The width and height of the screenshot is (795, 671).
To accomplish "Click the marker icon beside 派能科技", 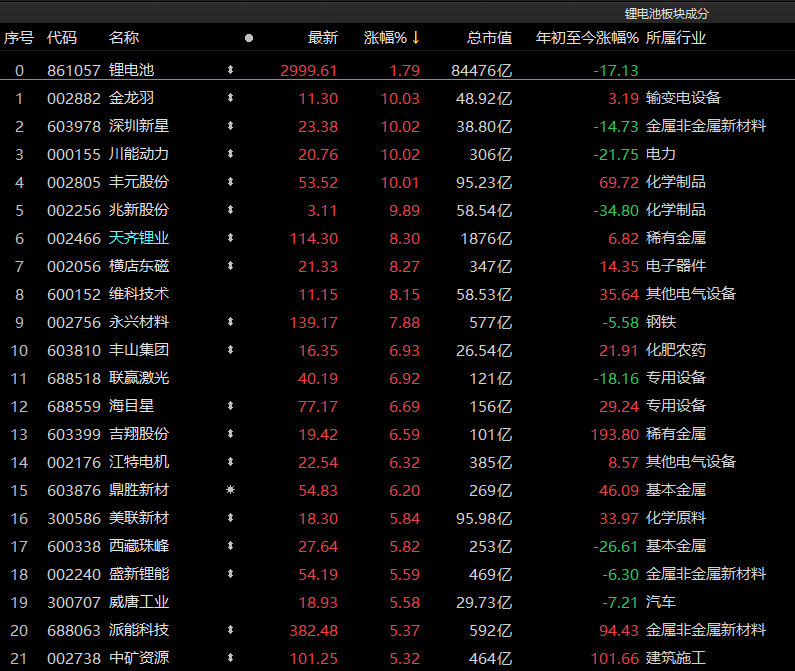I will 231,630.
